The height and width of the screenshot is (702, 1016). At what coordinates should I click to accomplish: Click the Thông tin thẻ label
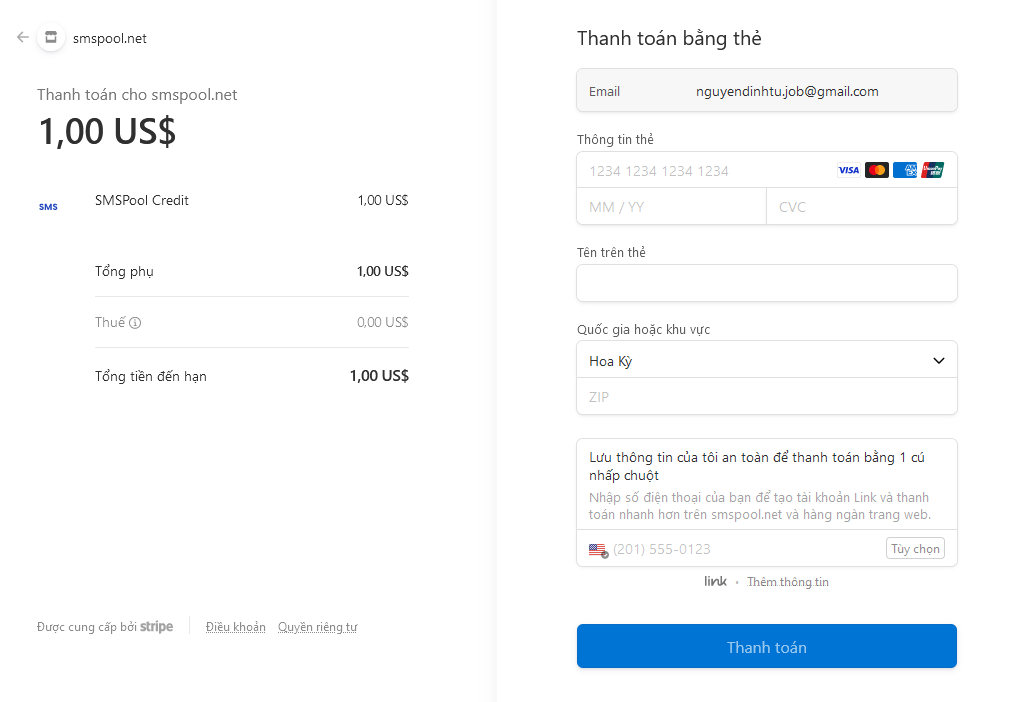615,139
